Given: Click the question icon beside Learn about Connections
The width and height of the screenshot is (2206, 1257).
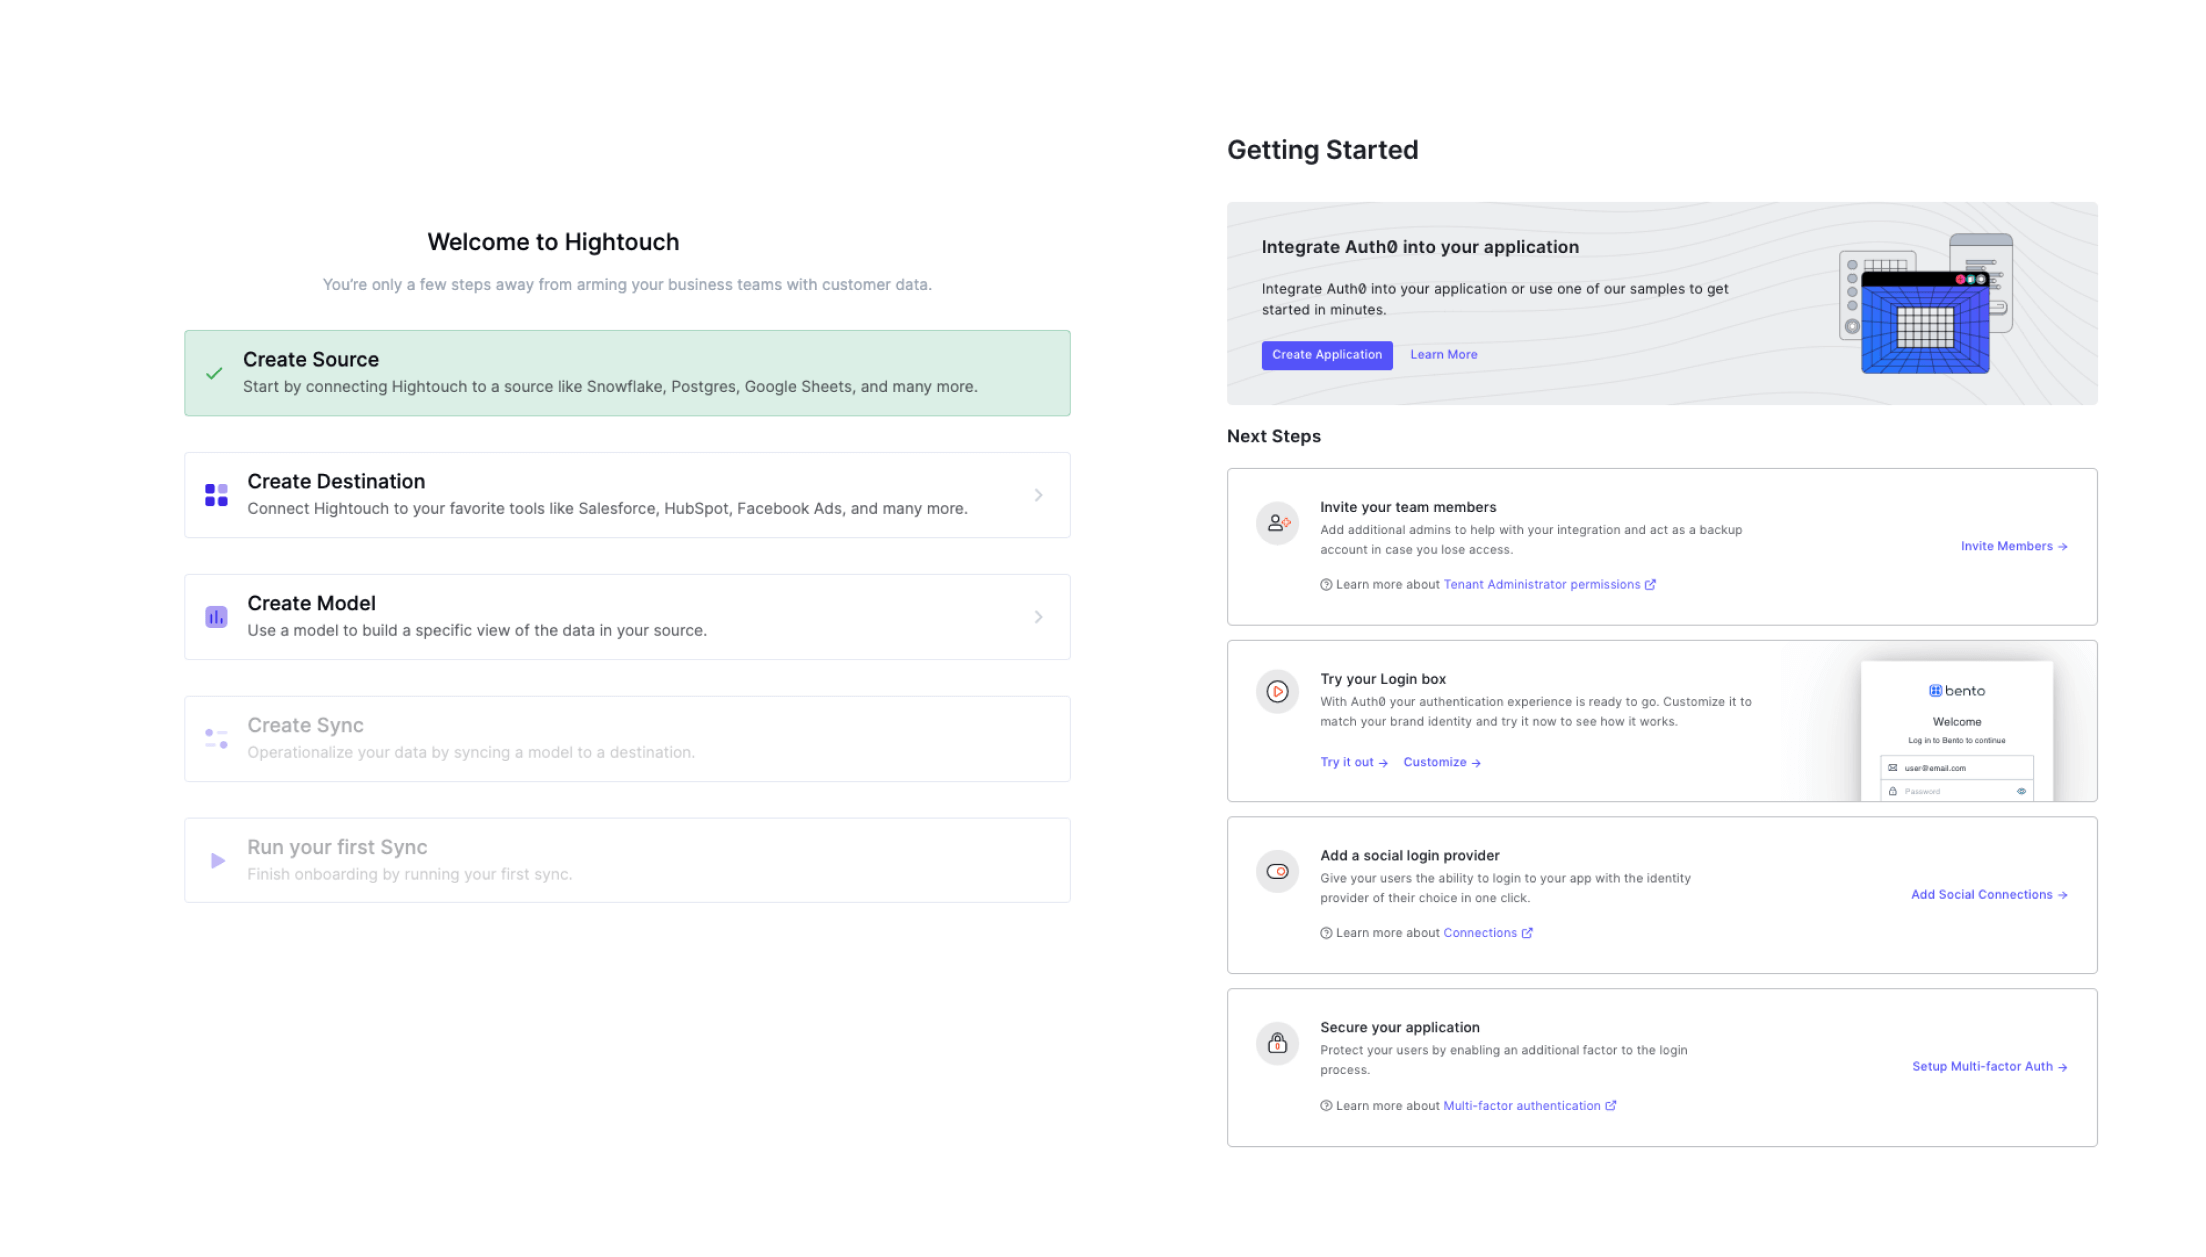Looking at the screenshot, I should pos(1326,933).
